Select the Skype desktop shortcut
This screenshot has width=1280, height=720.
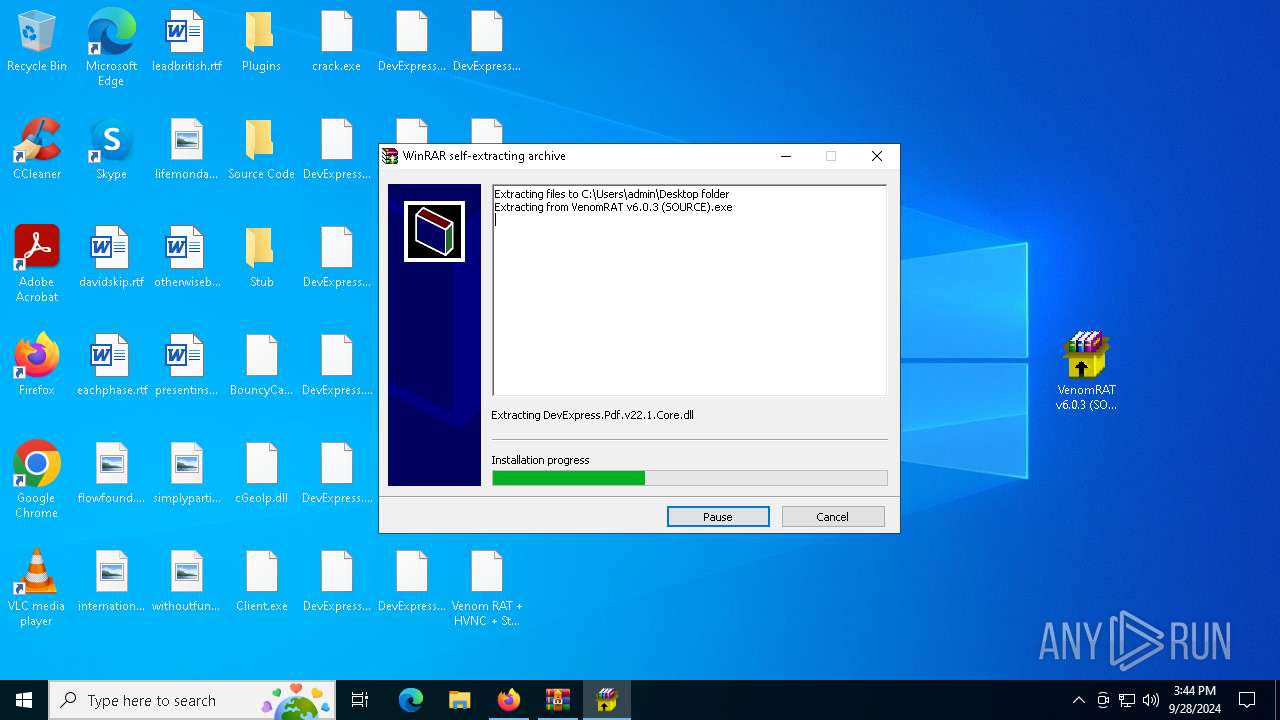coord(111,151)
